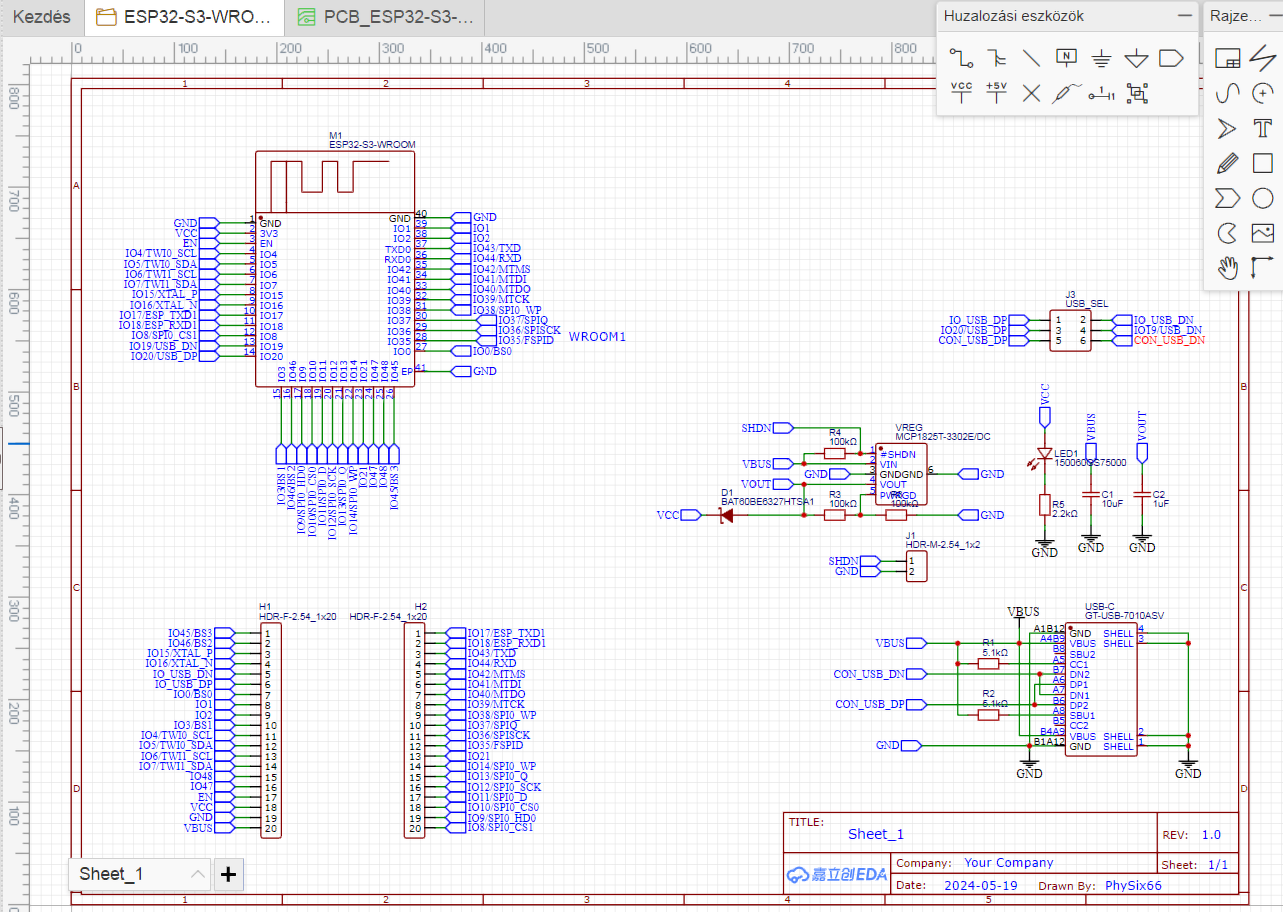The image size is (1283, 912).
Task: Collapse the Huzalozási eszközök panel
Action: 1185,16
